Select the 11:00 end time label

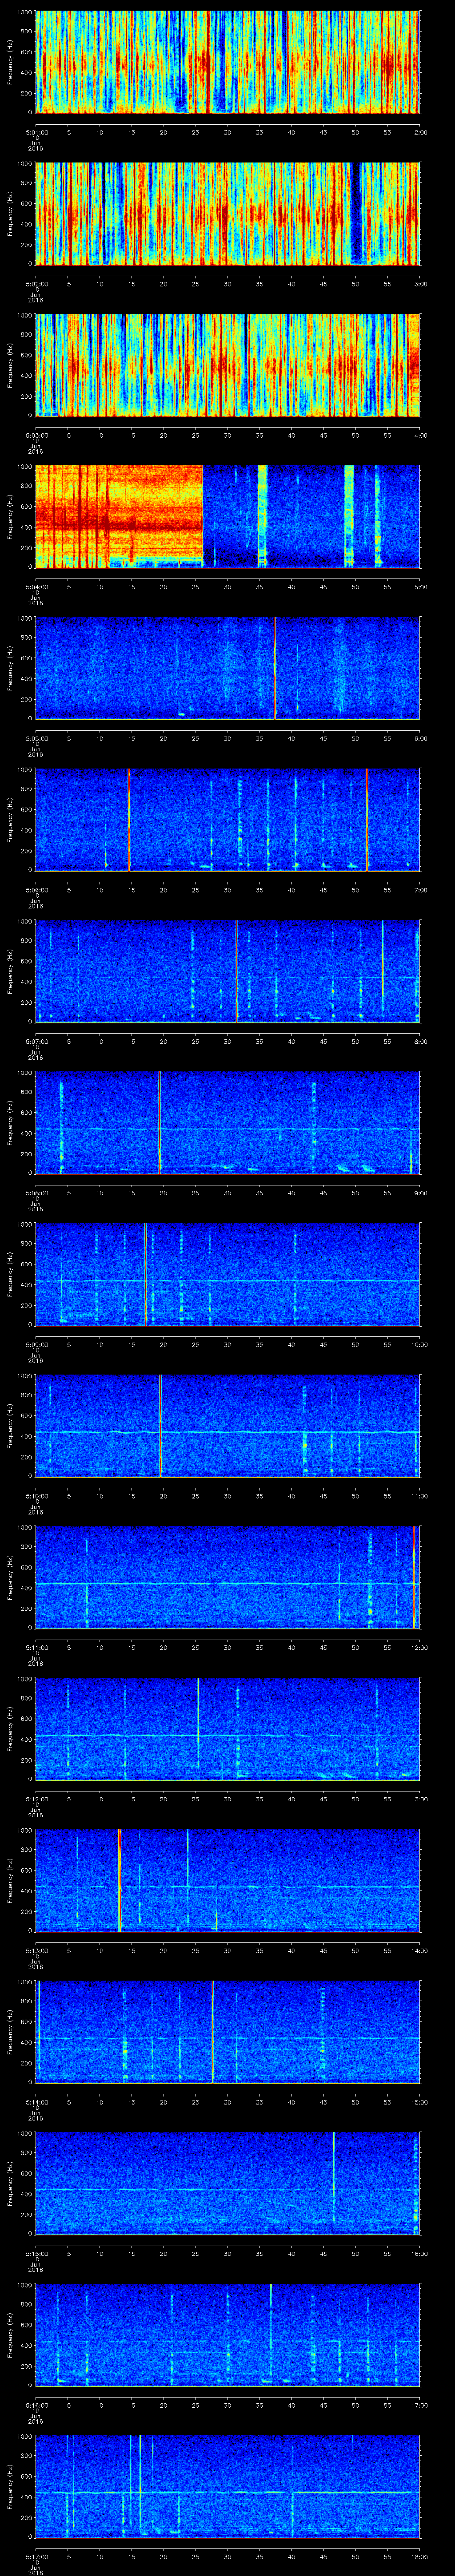[420, 1496]
